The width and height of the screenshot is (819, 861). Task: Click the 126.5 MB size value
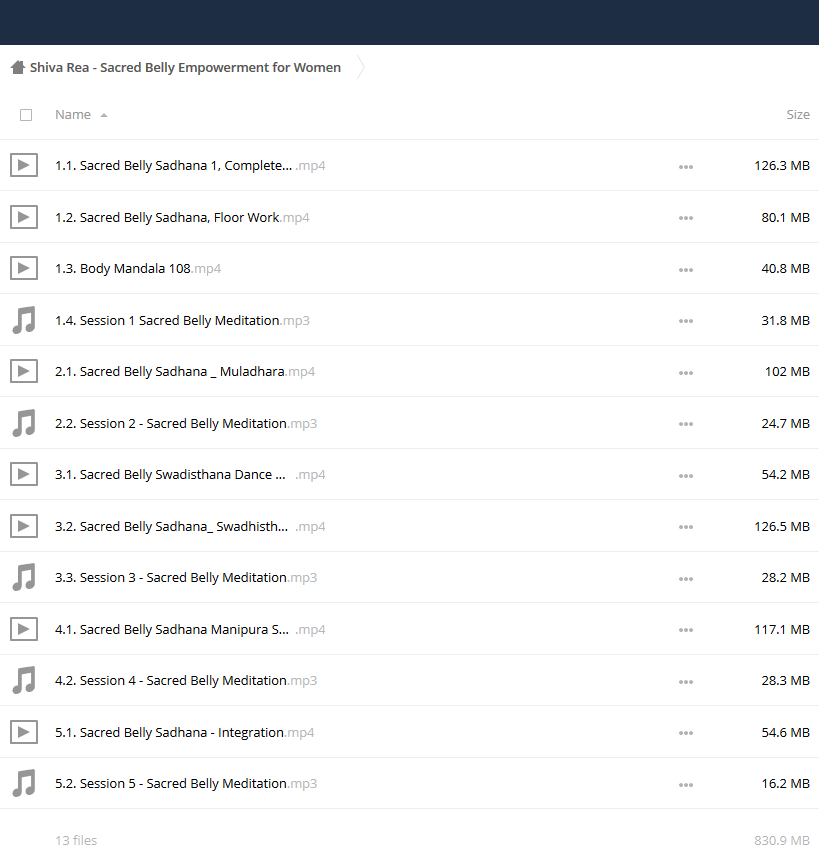tap(782, 526)
